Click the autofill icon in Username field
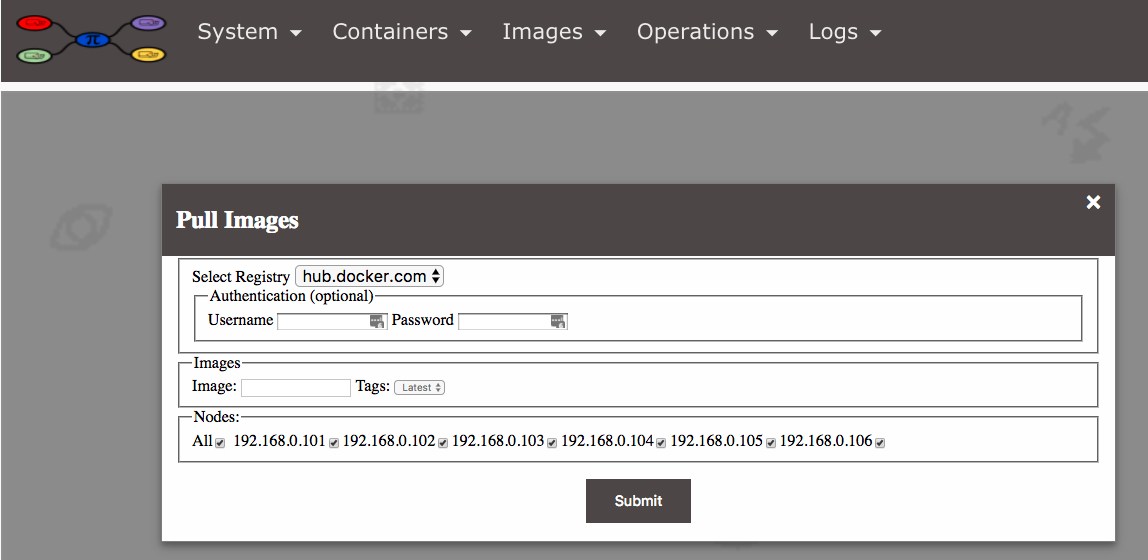 [376, 321]
